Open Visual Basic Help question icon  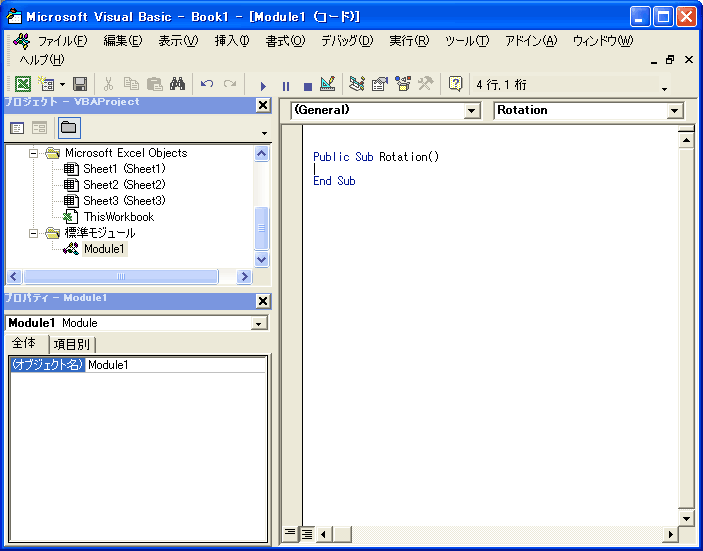coord(455,84)
